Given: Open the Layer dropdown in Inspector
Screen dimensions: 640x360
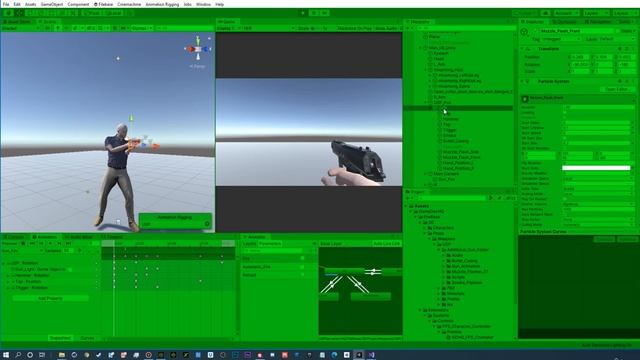Looking at the screenshot, I should click(617, 39).
